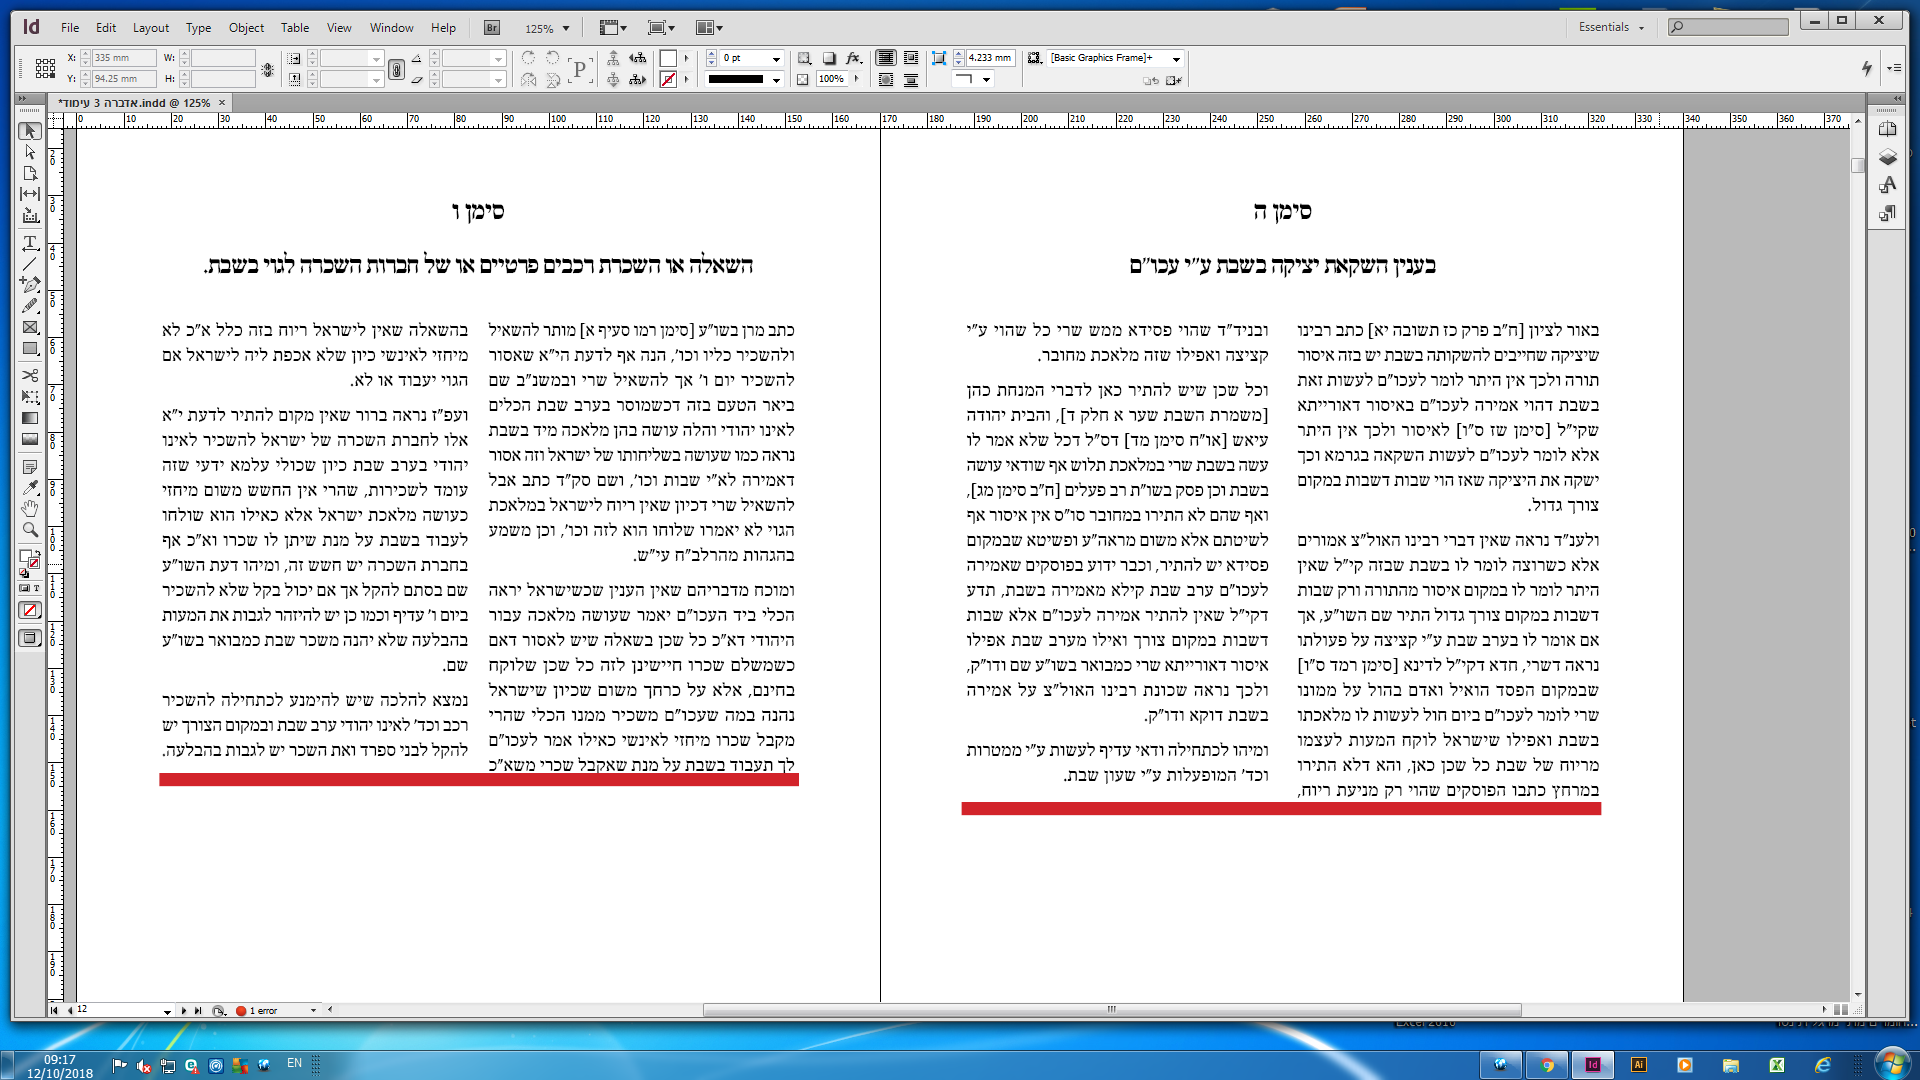Screen dimensions: 1920x1080
Task: Toggle Apply None color button
Action: click(x=30, y=610)
